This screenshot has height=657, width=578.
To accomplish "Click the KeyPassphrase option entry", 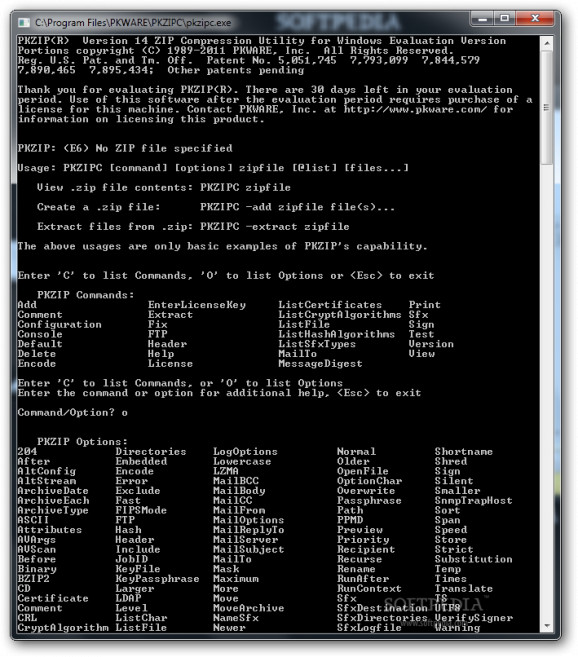I will pyautogui.click(x=158, y=579).
